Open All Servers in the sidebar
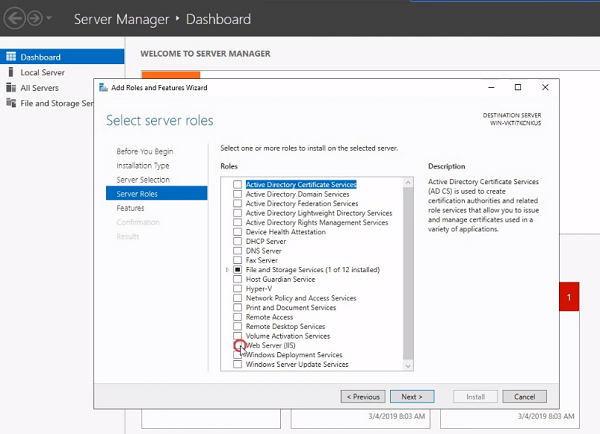 click(39, 88)
